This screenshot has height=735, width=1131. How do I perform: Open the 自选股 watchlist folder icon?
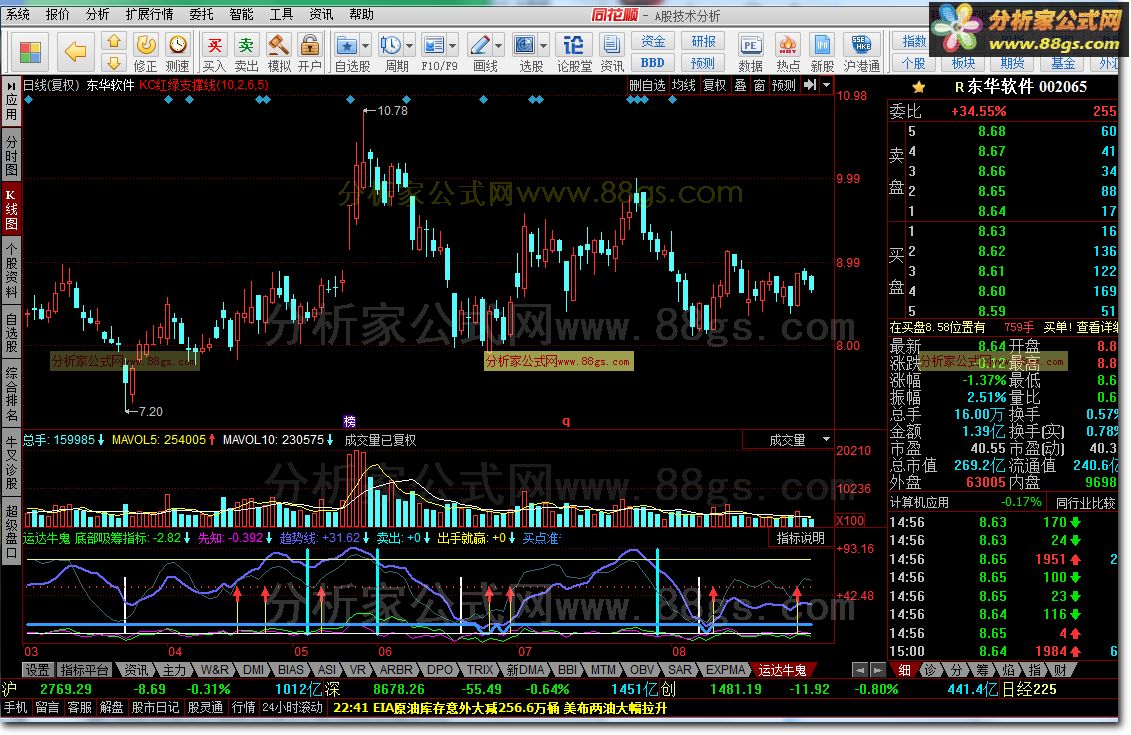347,45
